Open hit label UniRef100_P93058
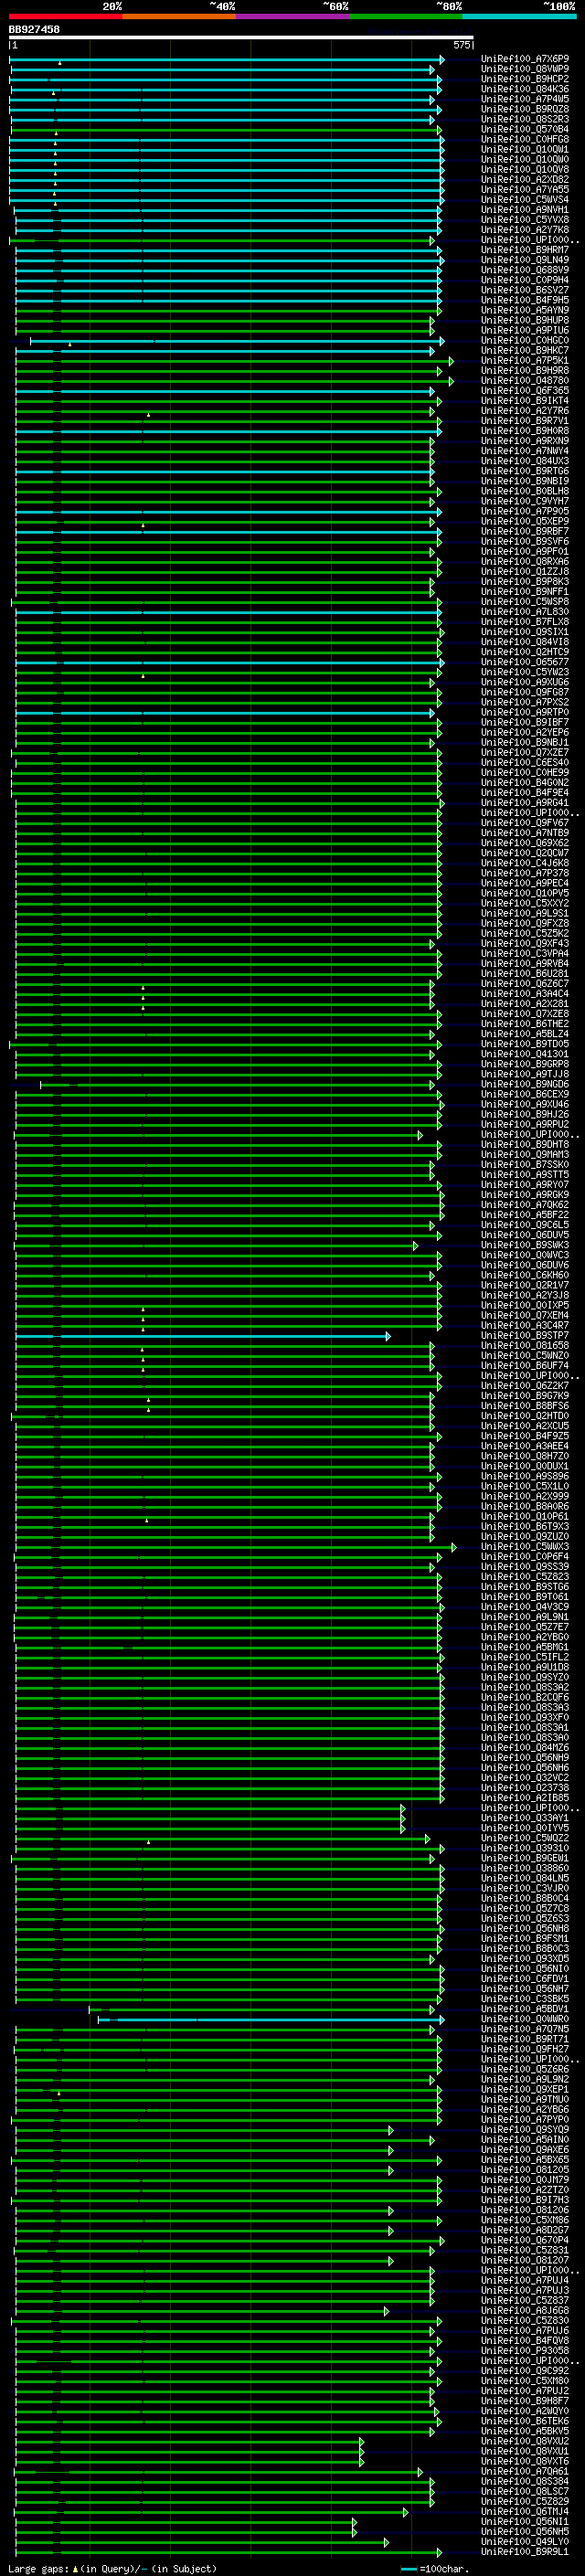The height and width of the screenshot is (2576, 585). pos(525,2352)
